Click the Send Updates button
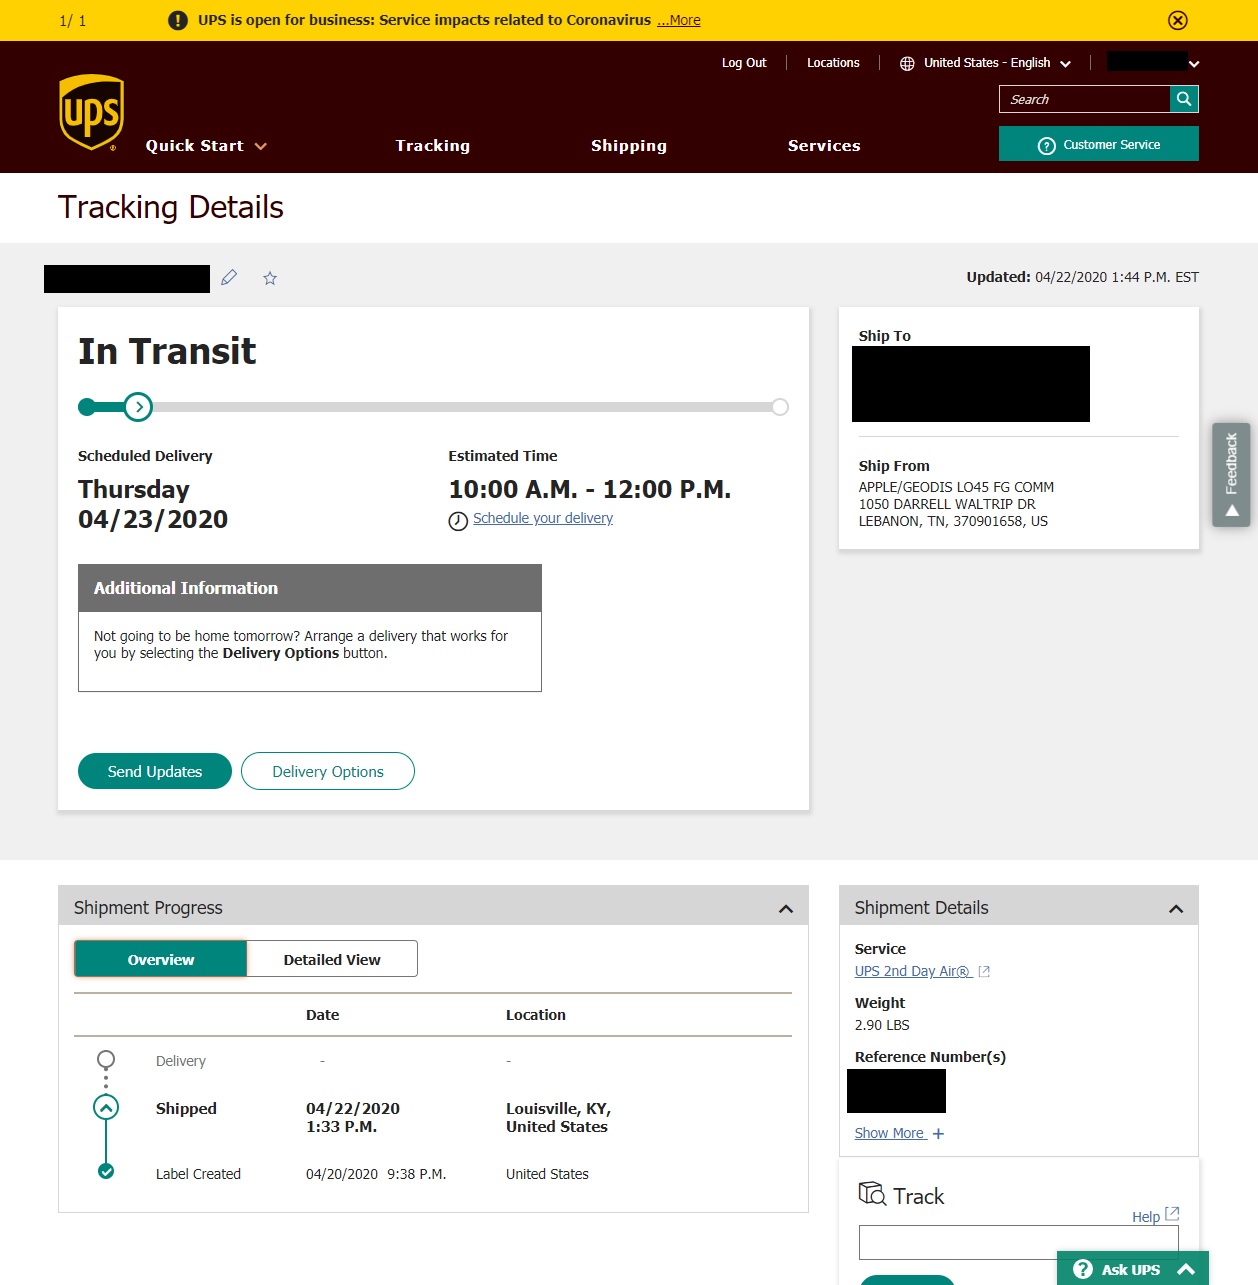This screenshot has width=1258, height=1285. 155,771
